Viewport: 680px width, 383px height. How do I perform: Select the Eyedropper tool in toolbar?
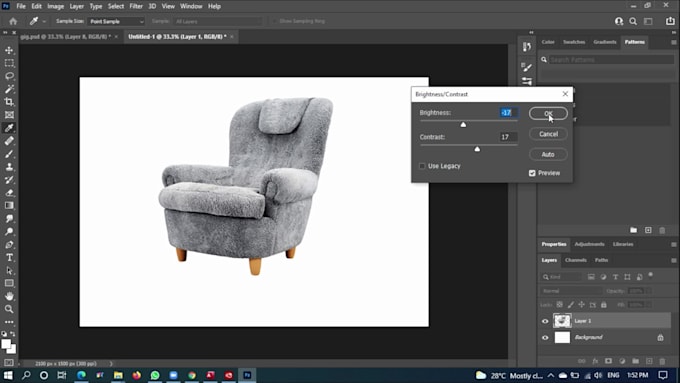tap(9, 128)
